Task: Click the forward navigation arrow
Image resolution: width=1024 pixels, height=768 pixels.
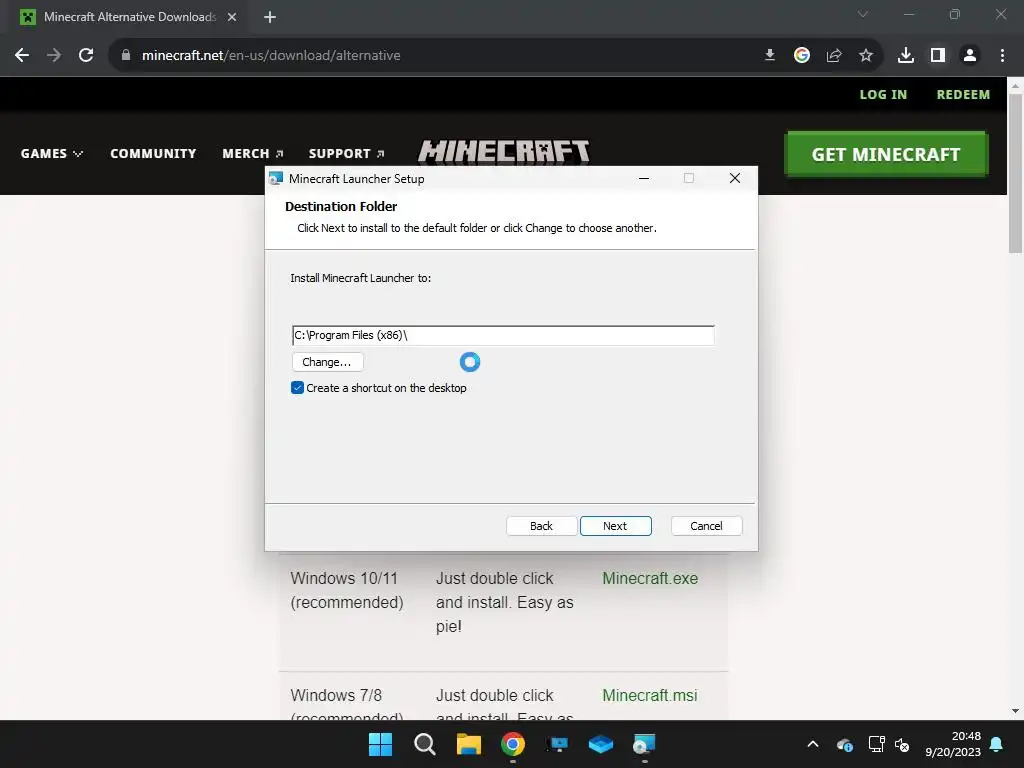Action: (x=54, y=56)
